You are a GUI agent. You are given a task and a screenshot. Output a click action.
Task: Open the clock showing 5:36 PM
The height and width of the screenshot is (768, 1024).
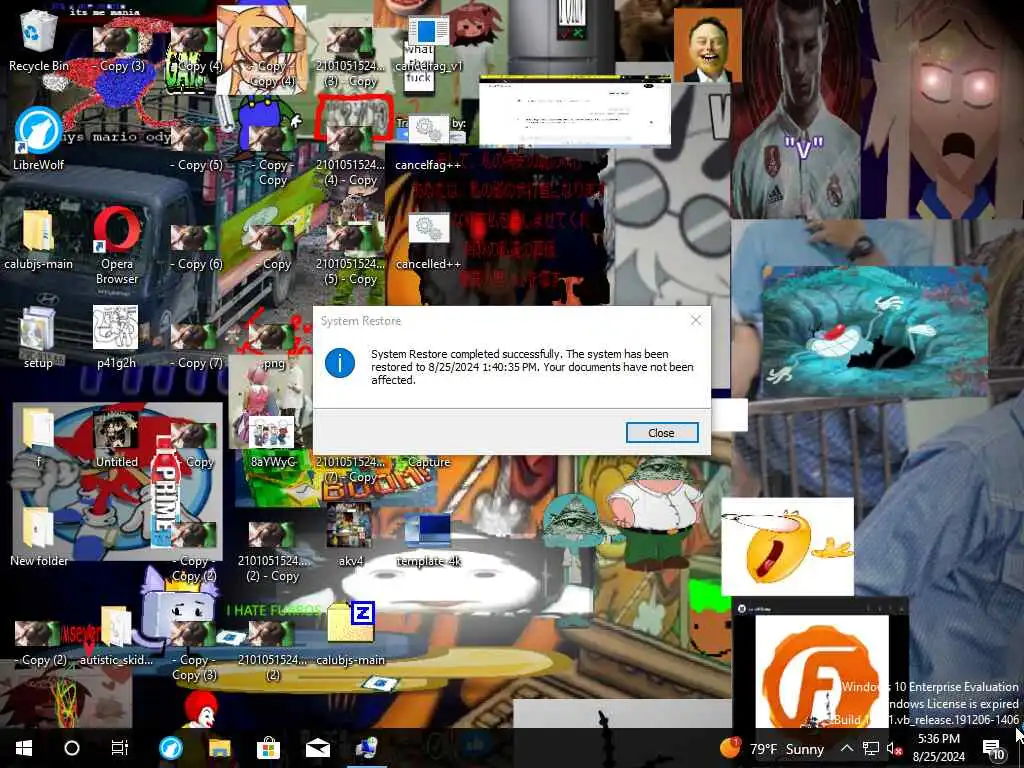pos(938,748)
